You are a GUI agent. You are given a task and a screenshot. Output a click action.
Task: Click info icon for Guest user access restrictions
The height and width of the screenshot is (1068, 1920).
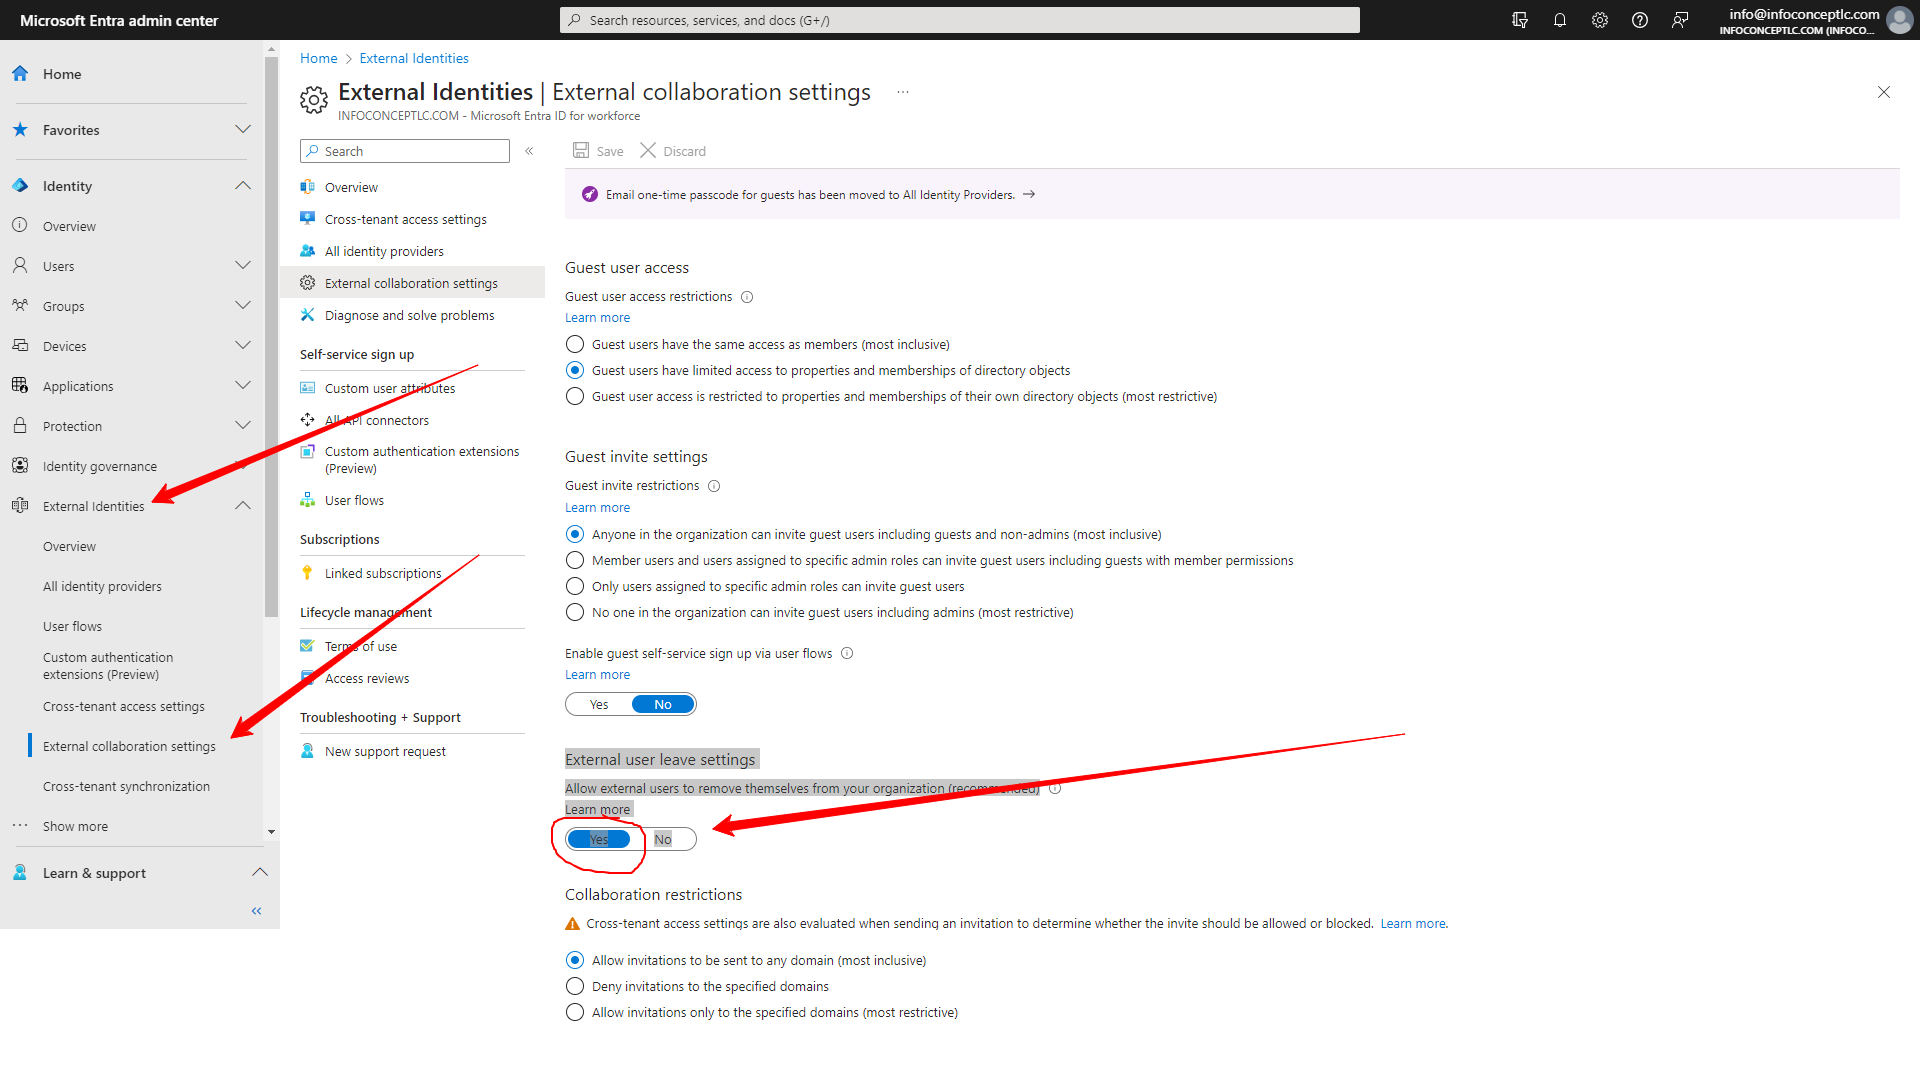[x=747, y=297]
